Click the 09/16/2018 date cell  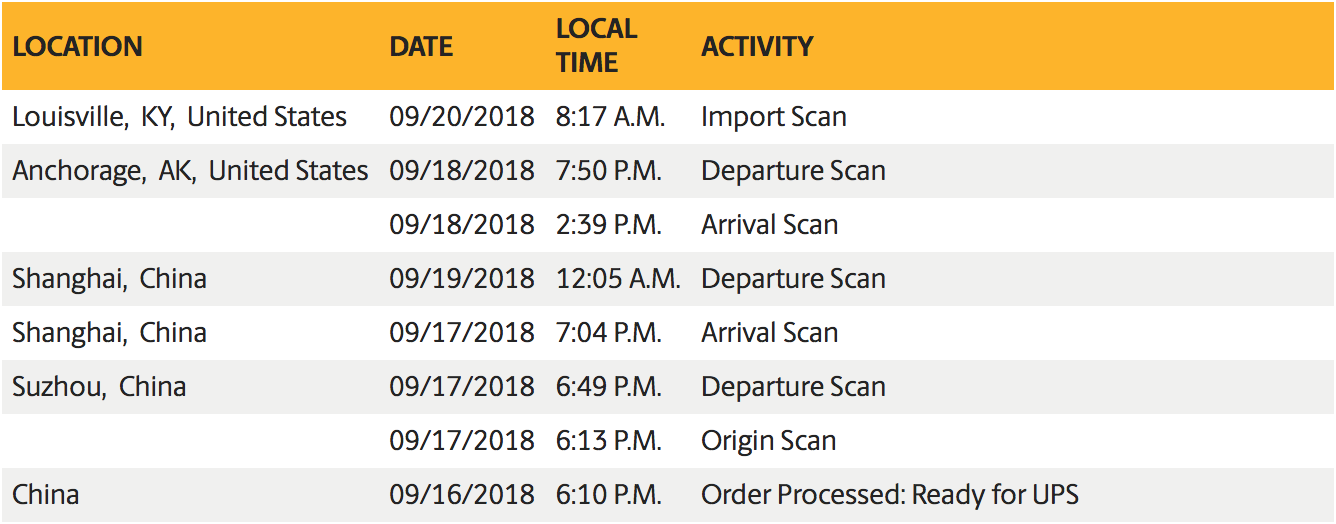[x=462, y=495]
